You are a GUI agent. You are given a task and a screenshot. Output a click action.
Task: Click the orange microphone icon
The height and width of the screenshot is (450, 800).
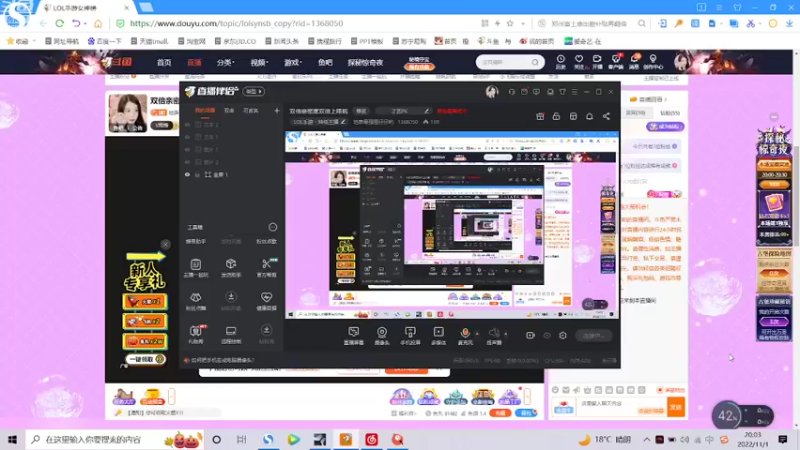coord(465,333)
